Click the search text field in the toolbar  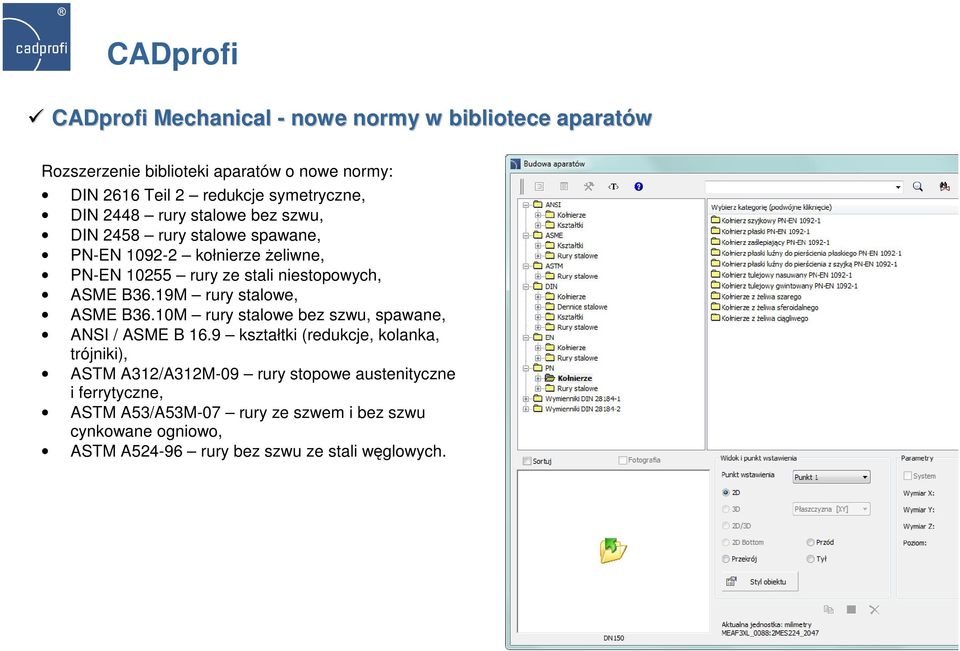(x=798, y=187)
